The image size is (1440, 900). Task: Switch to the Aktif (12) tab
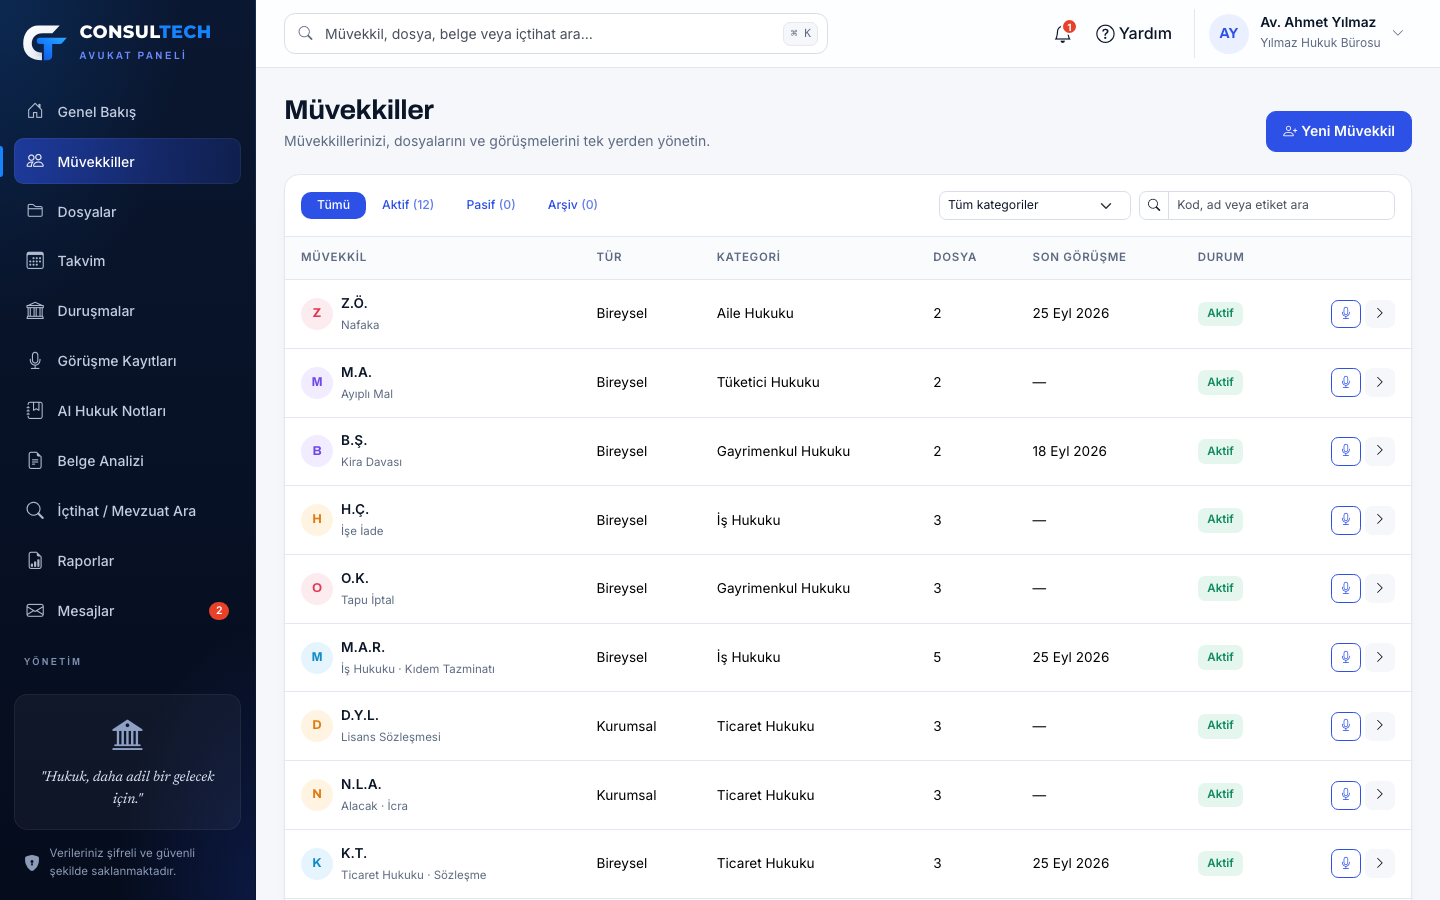click(x=408, y=205)
